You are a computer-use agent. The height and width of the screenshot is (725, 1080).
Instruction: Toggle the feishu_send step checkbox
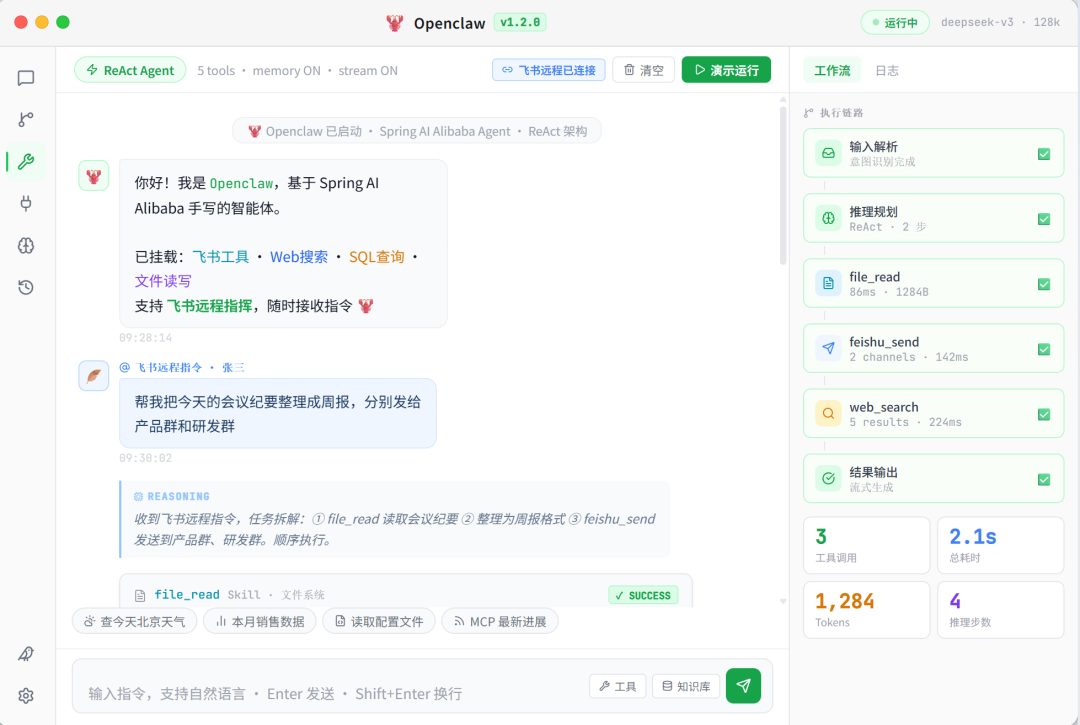1044,349
